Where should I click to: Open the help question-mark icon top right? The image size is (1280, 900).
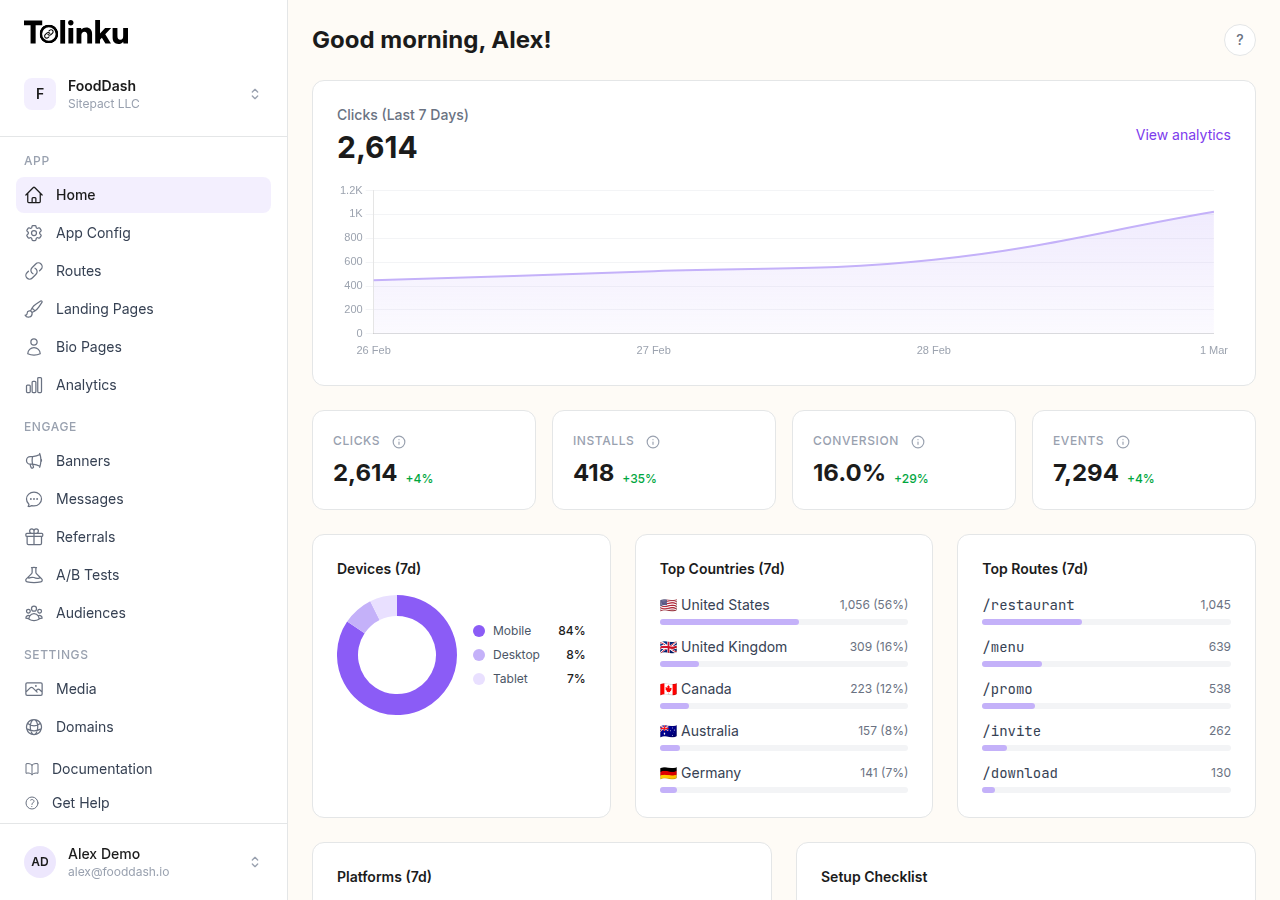pyautogui.click(x=1240, y=40)
